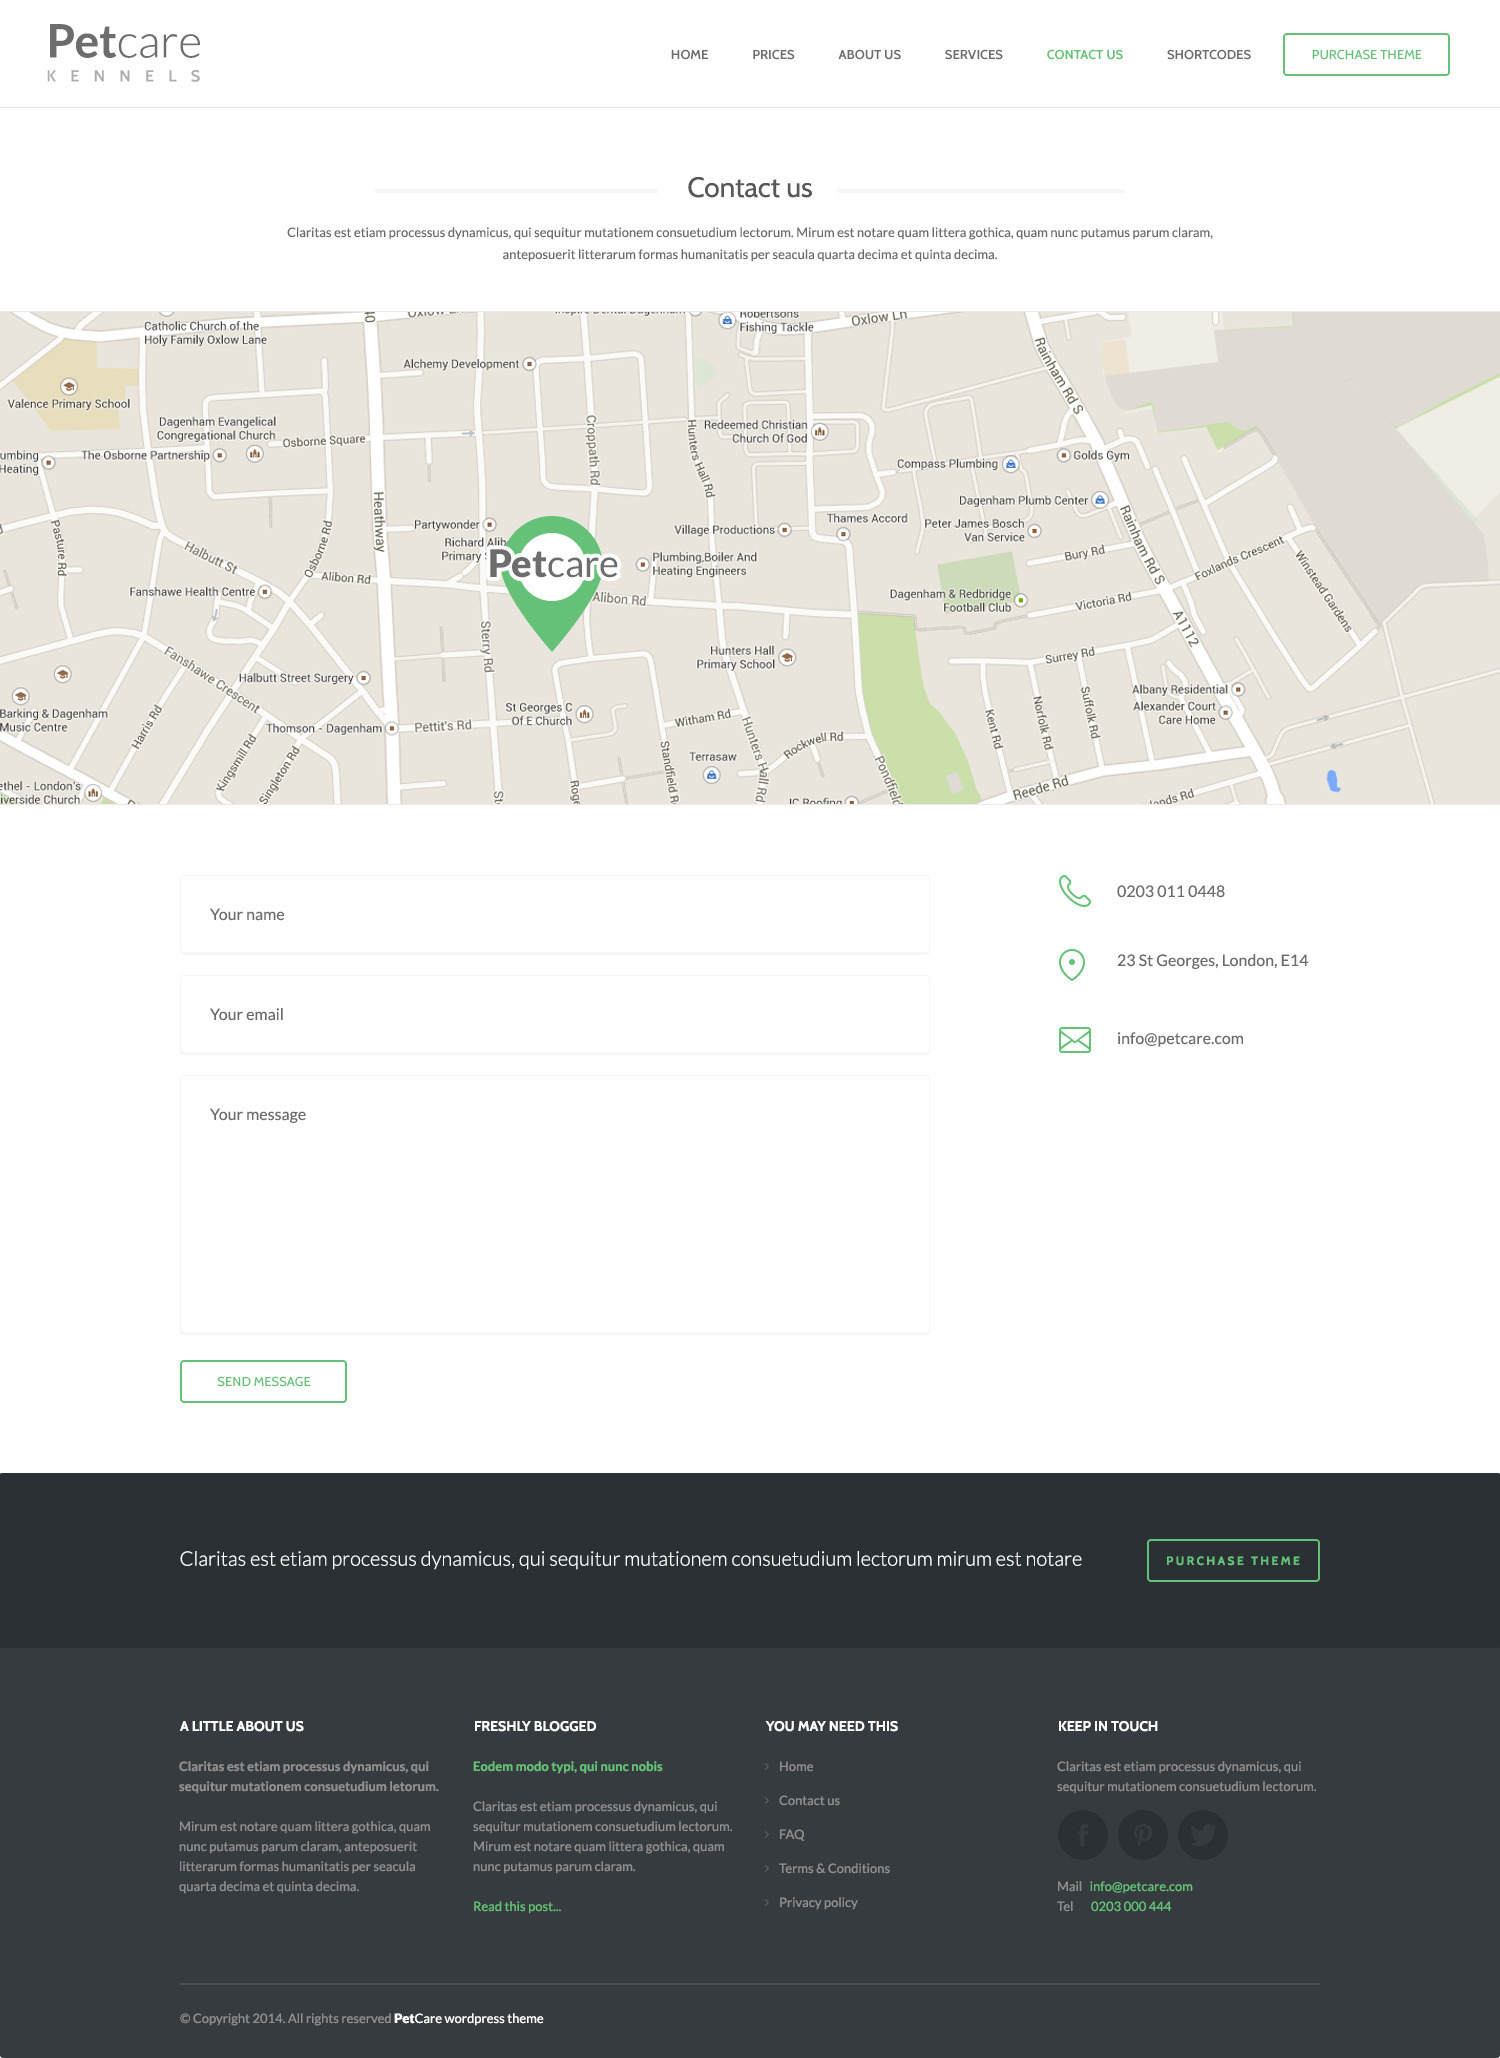The width and height of the screenshot is (1500, 2058).
Task: Click the Redeemed Christian Church map marker
Action: click(820, 432)
